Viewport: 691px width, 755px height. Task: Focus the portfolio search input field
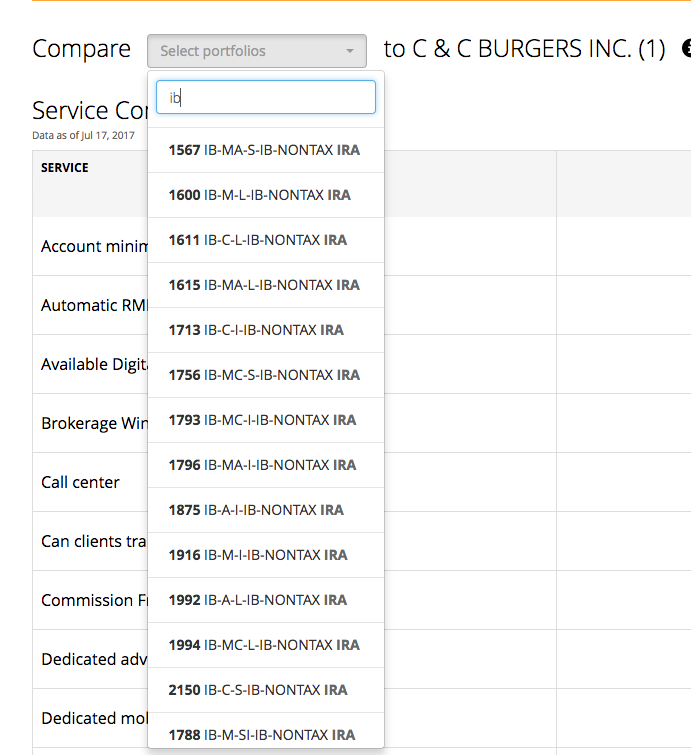click(266, 97)
